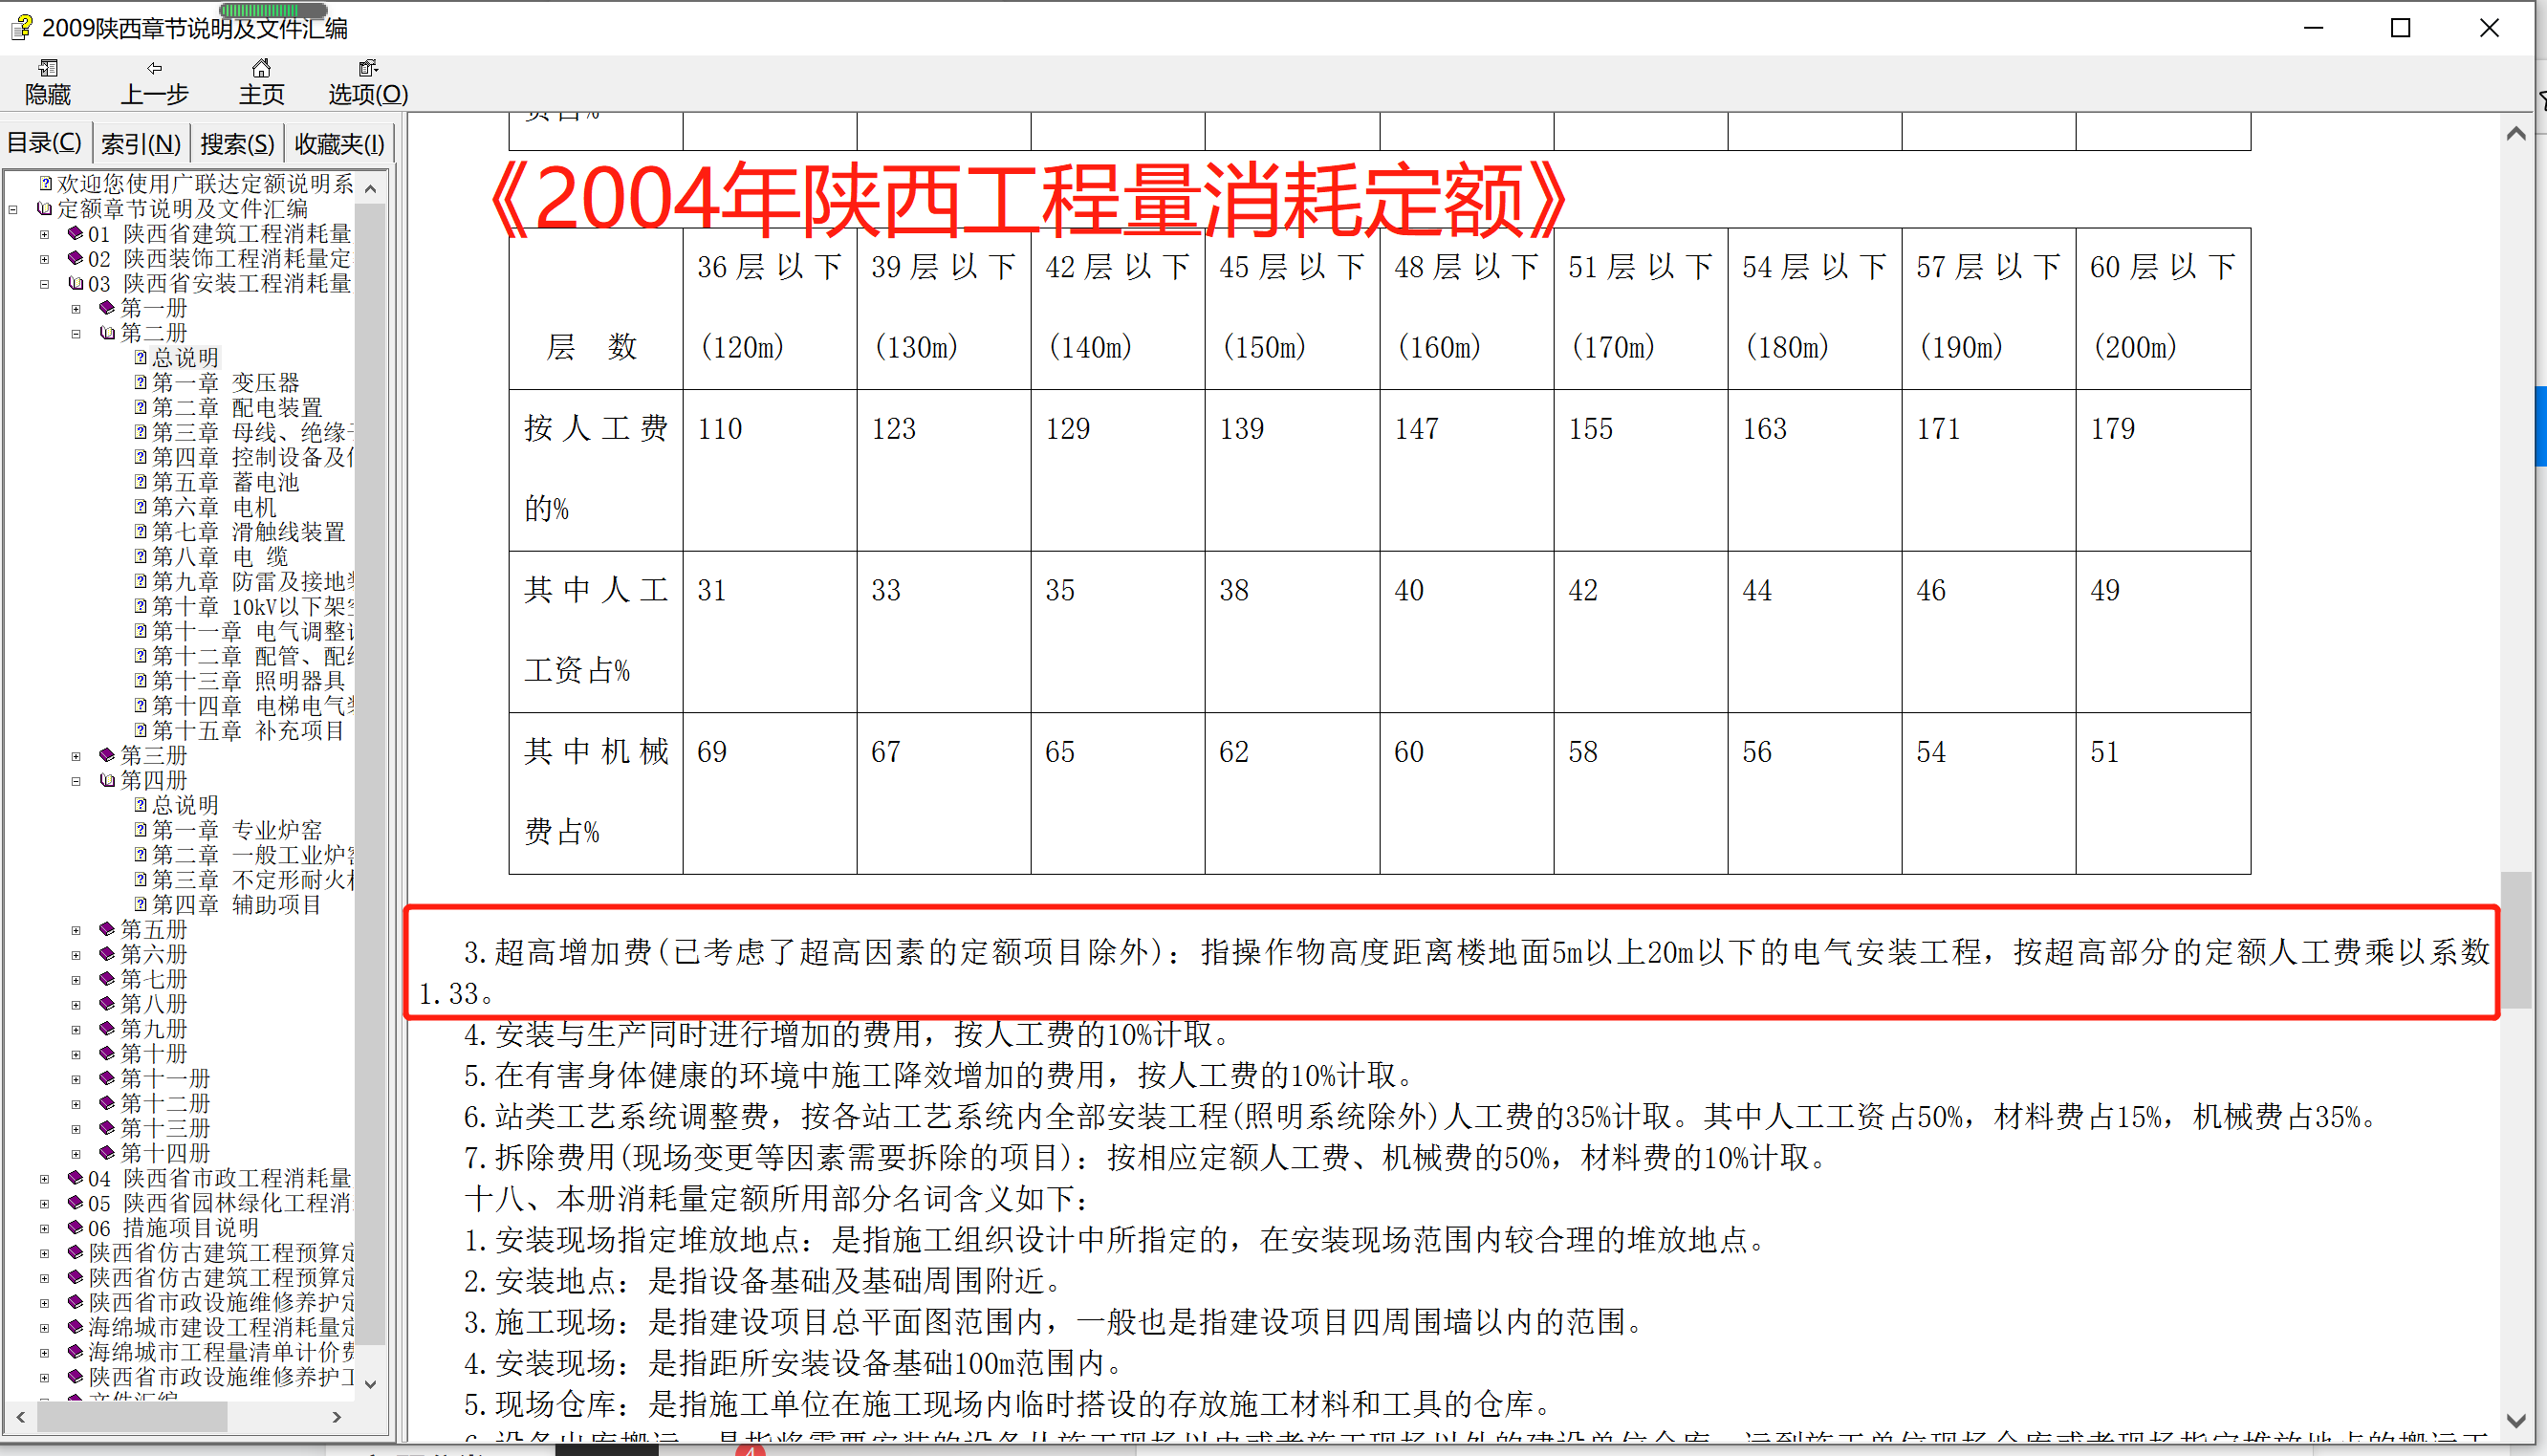Image resolution: width=2547 pixels, height=1456 pixels.
Task: Click content pane scroll-up arrow
Action: (2516, 134)
